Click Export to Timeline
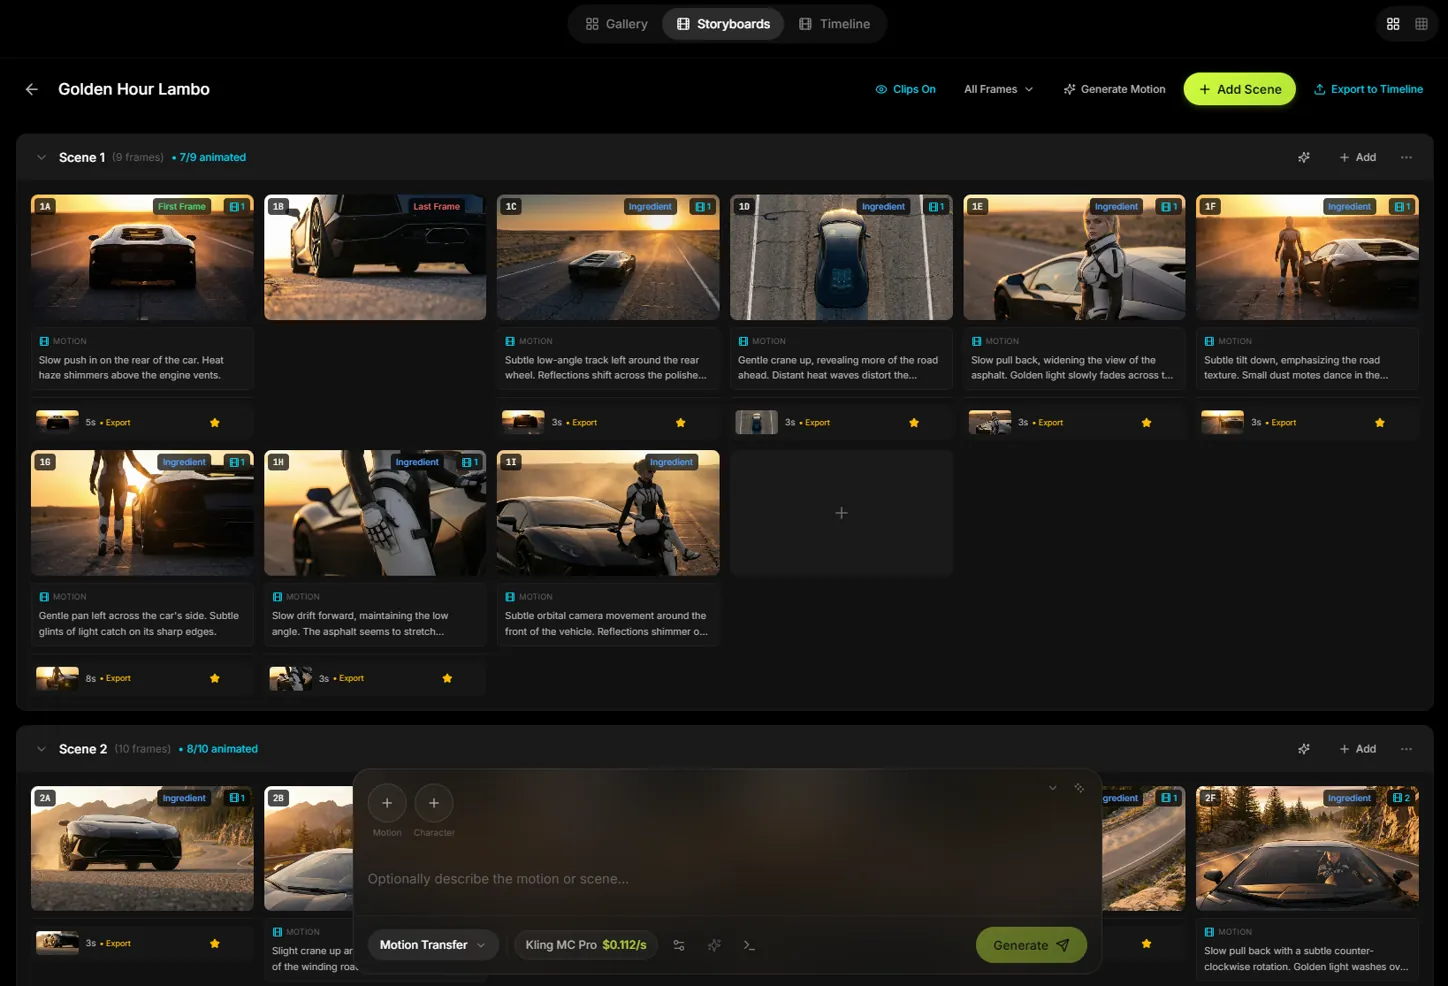The image size is (1448, 986). tap(1368, 89)
